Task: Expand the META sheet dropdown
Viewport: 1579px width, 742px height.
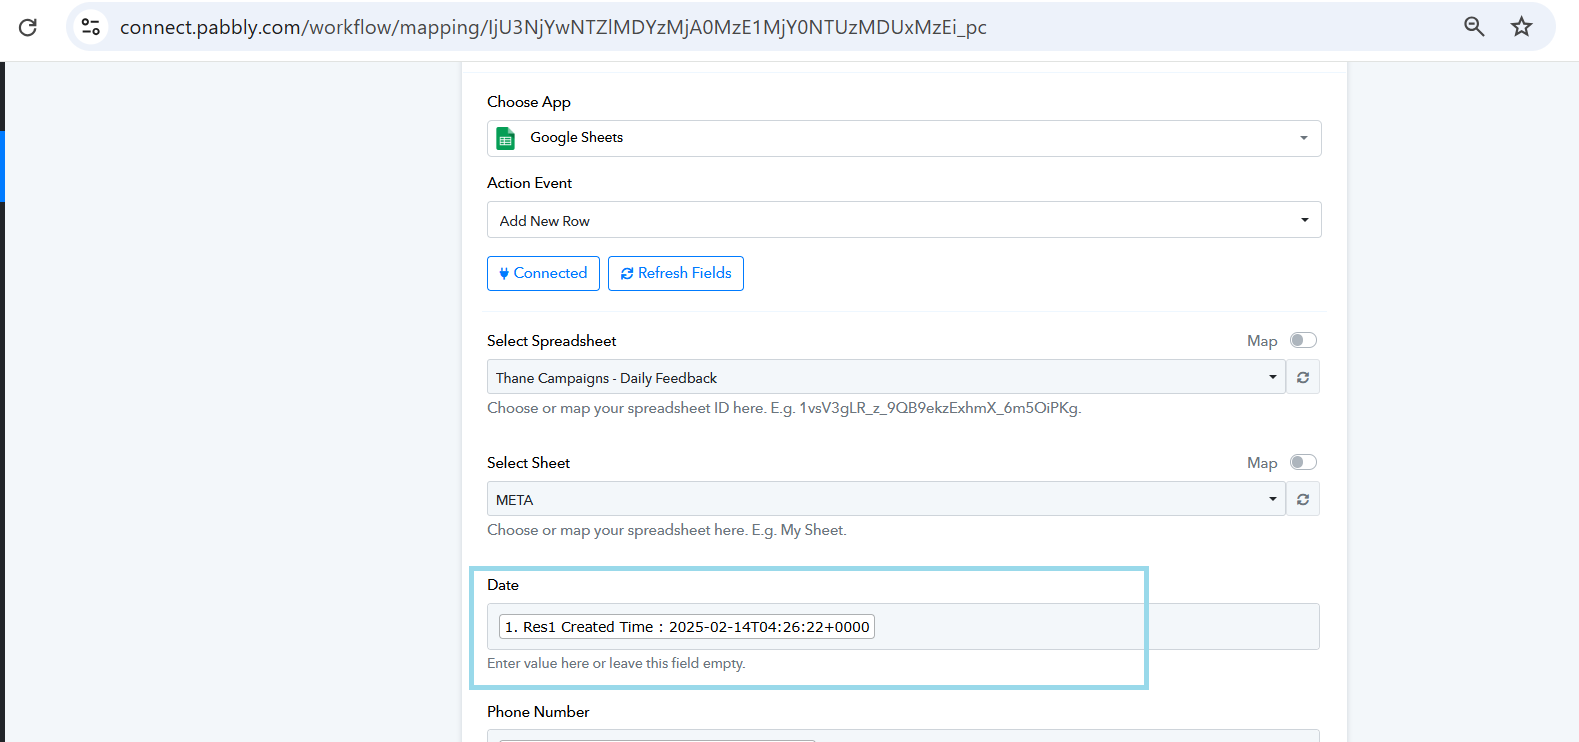Action: point(886,499)
